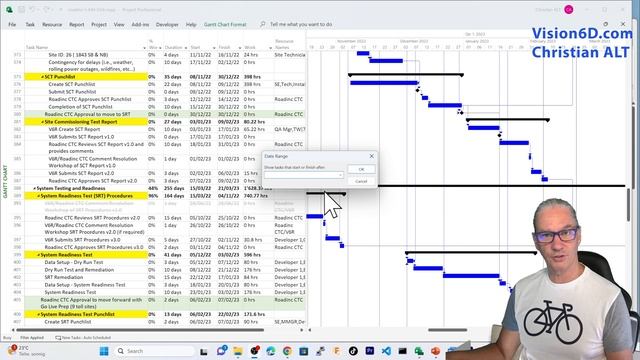Open Visual Studio Code from the taskbar

click(386, 351)
